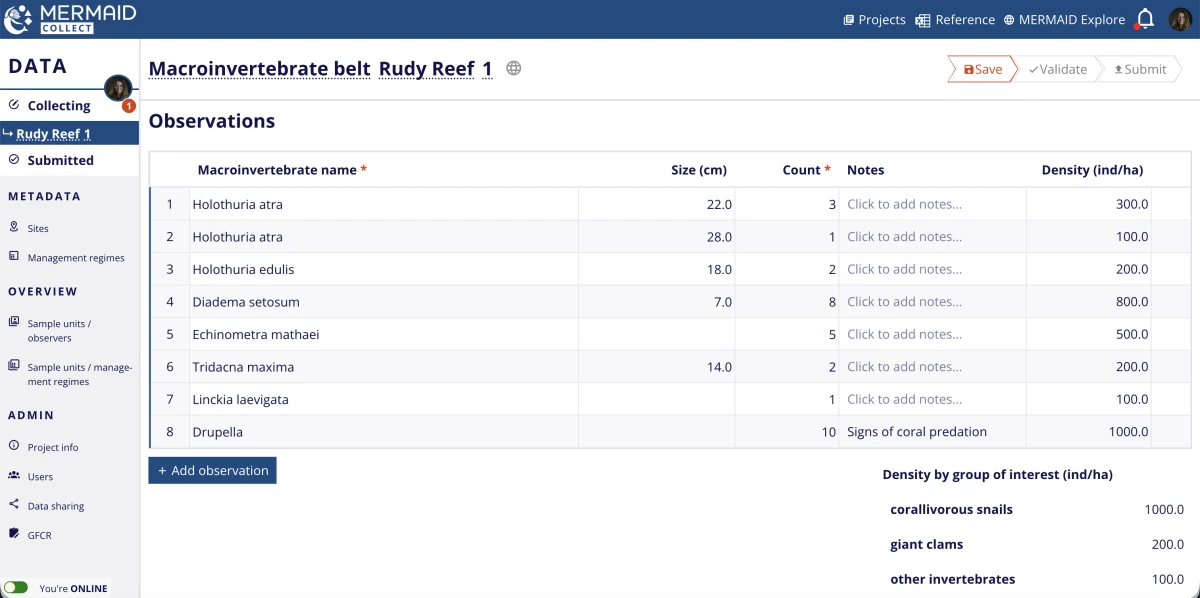The image size is (1200, 598).
Task: Click the collecting avatar with badge 1
Action: 118,88
